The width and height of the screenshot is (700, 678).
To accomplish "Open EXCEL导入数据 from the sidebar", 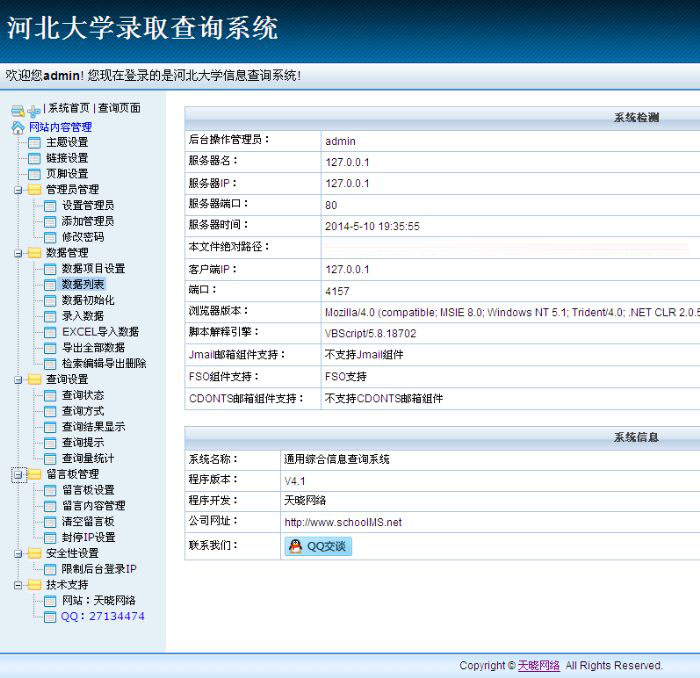I will click(100, 332).
